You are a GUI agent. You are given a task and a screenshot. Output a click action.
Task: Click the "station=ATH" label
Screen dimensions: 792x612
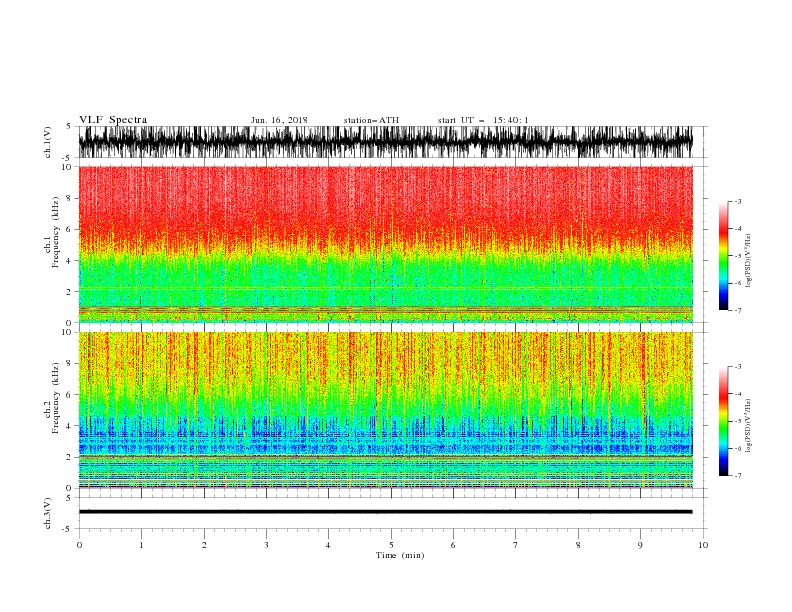(x=371, y=120)
